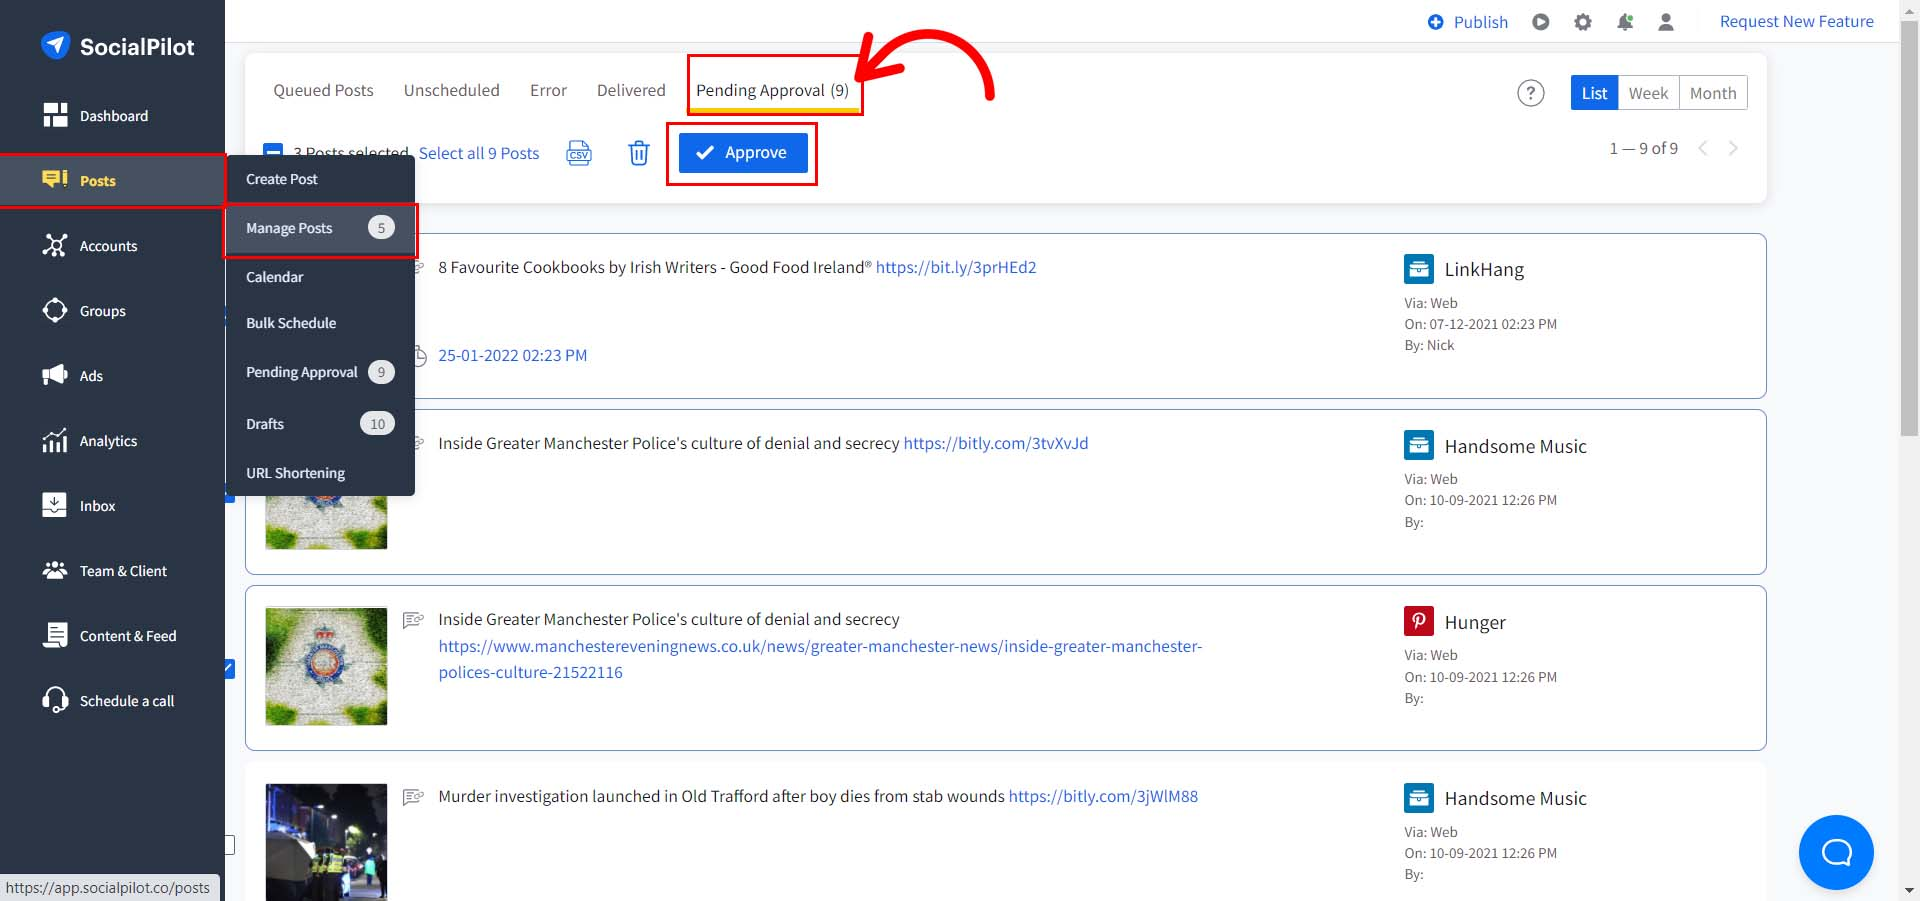The image size is (1920, 901).
Task: Choose Manage Posts in submenu
Action: 320,228
